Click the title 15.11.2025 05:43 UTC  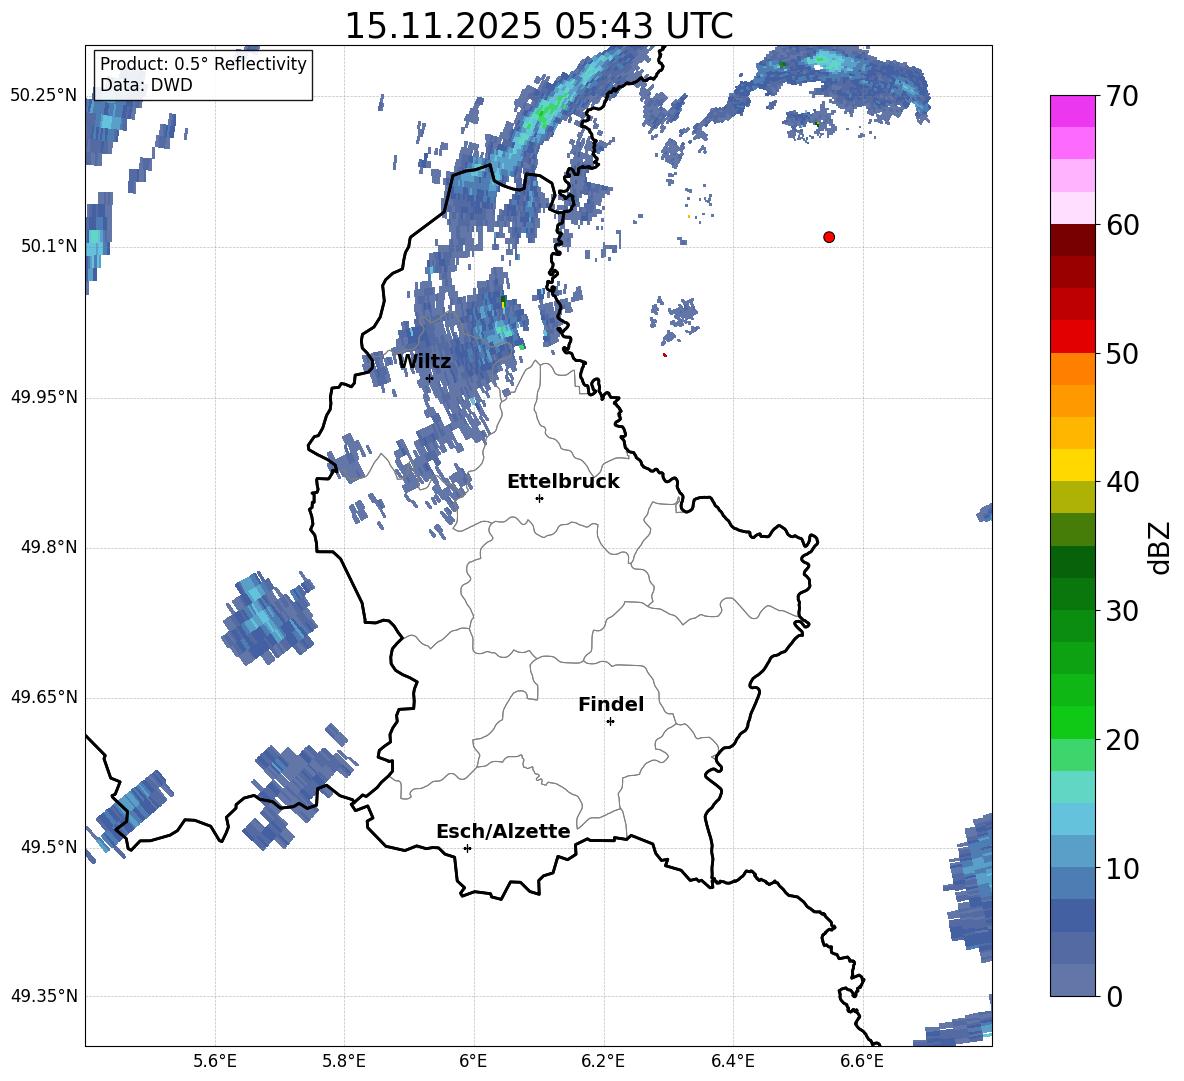point(538,26)
